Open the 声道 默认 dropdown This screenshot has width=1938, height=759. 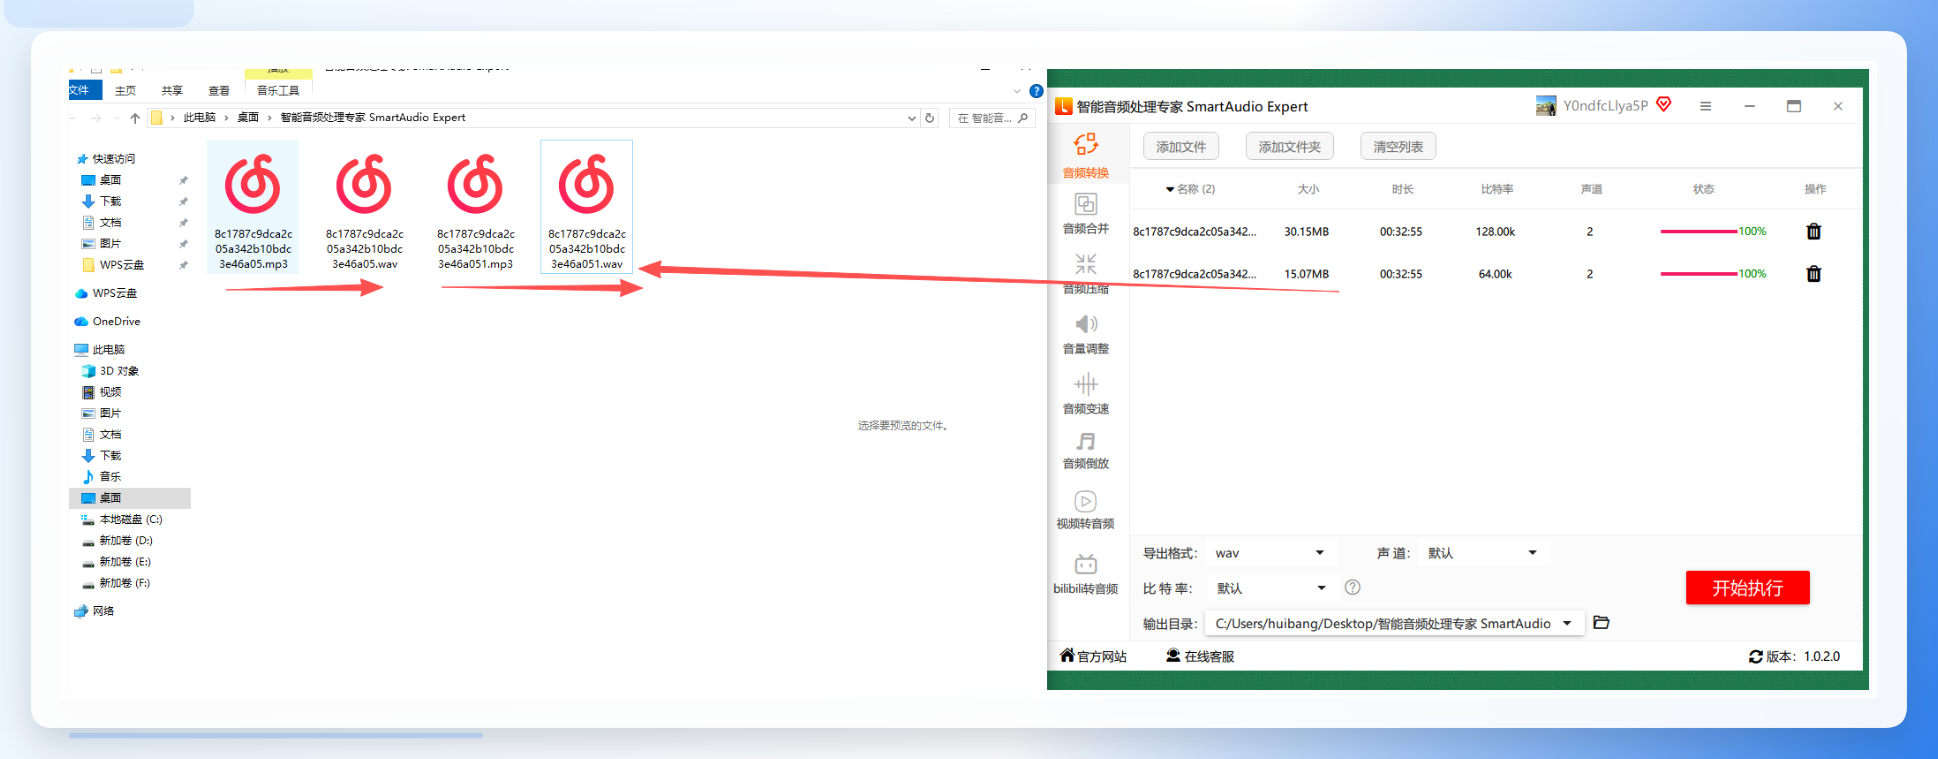[1483, 553]
